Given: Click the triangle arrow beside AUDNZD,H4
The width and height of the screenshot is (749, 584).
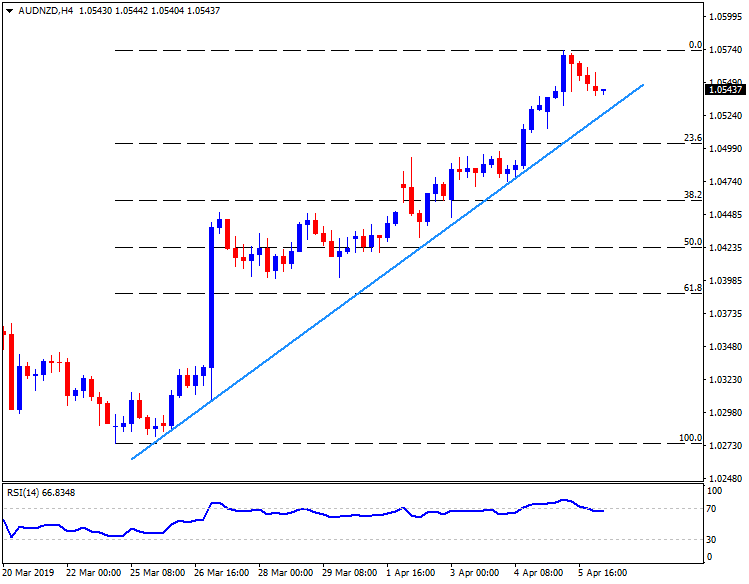Looking at the screenshot, I should coord(7,10).
